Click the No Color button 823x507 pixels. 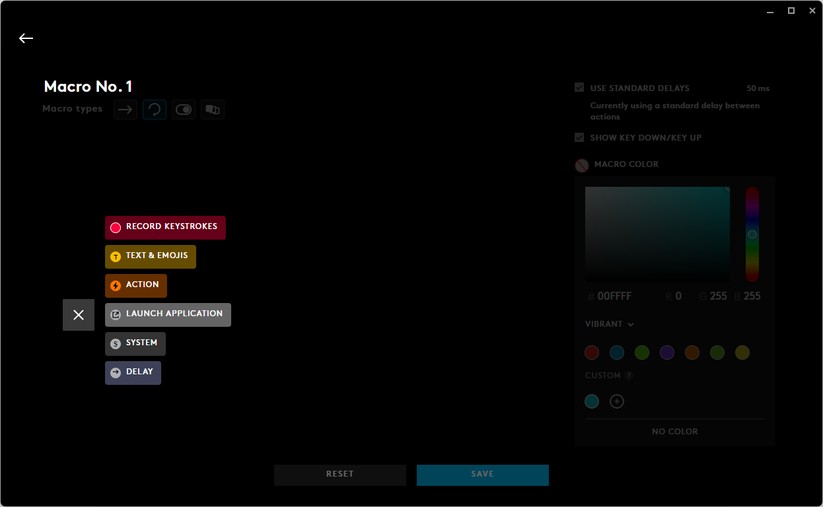pyautogui.click(x=674, y=431)
